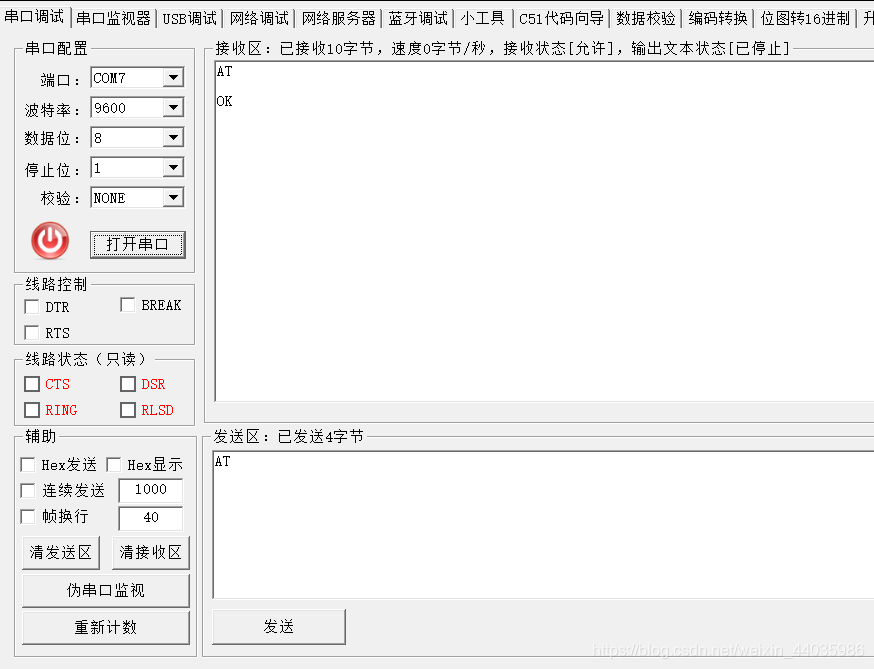Image resolution: width=874 pixels, height=669 pixels.
Task: Click the 打开串口 button
Action: (137, 244)
